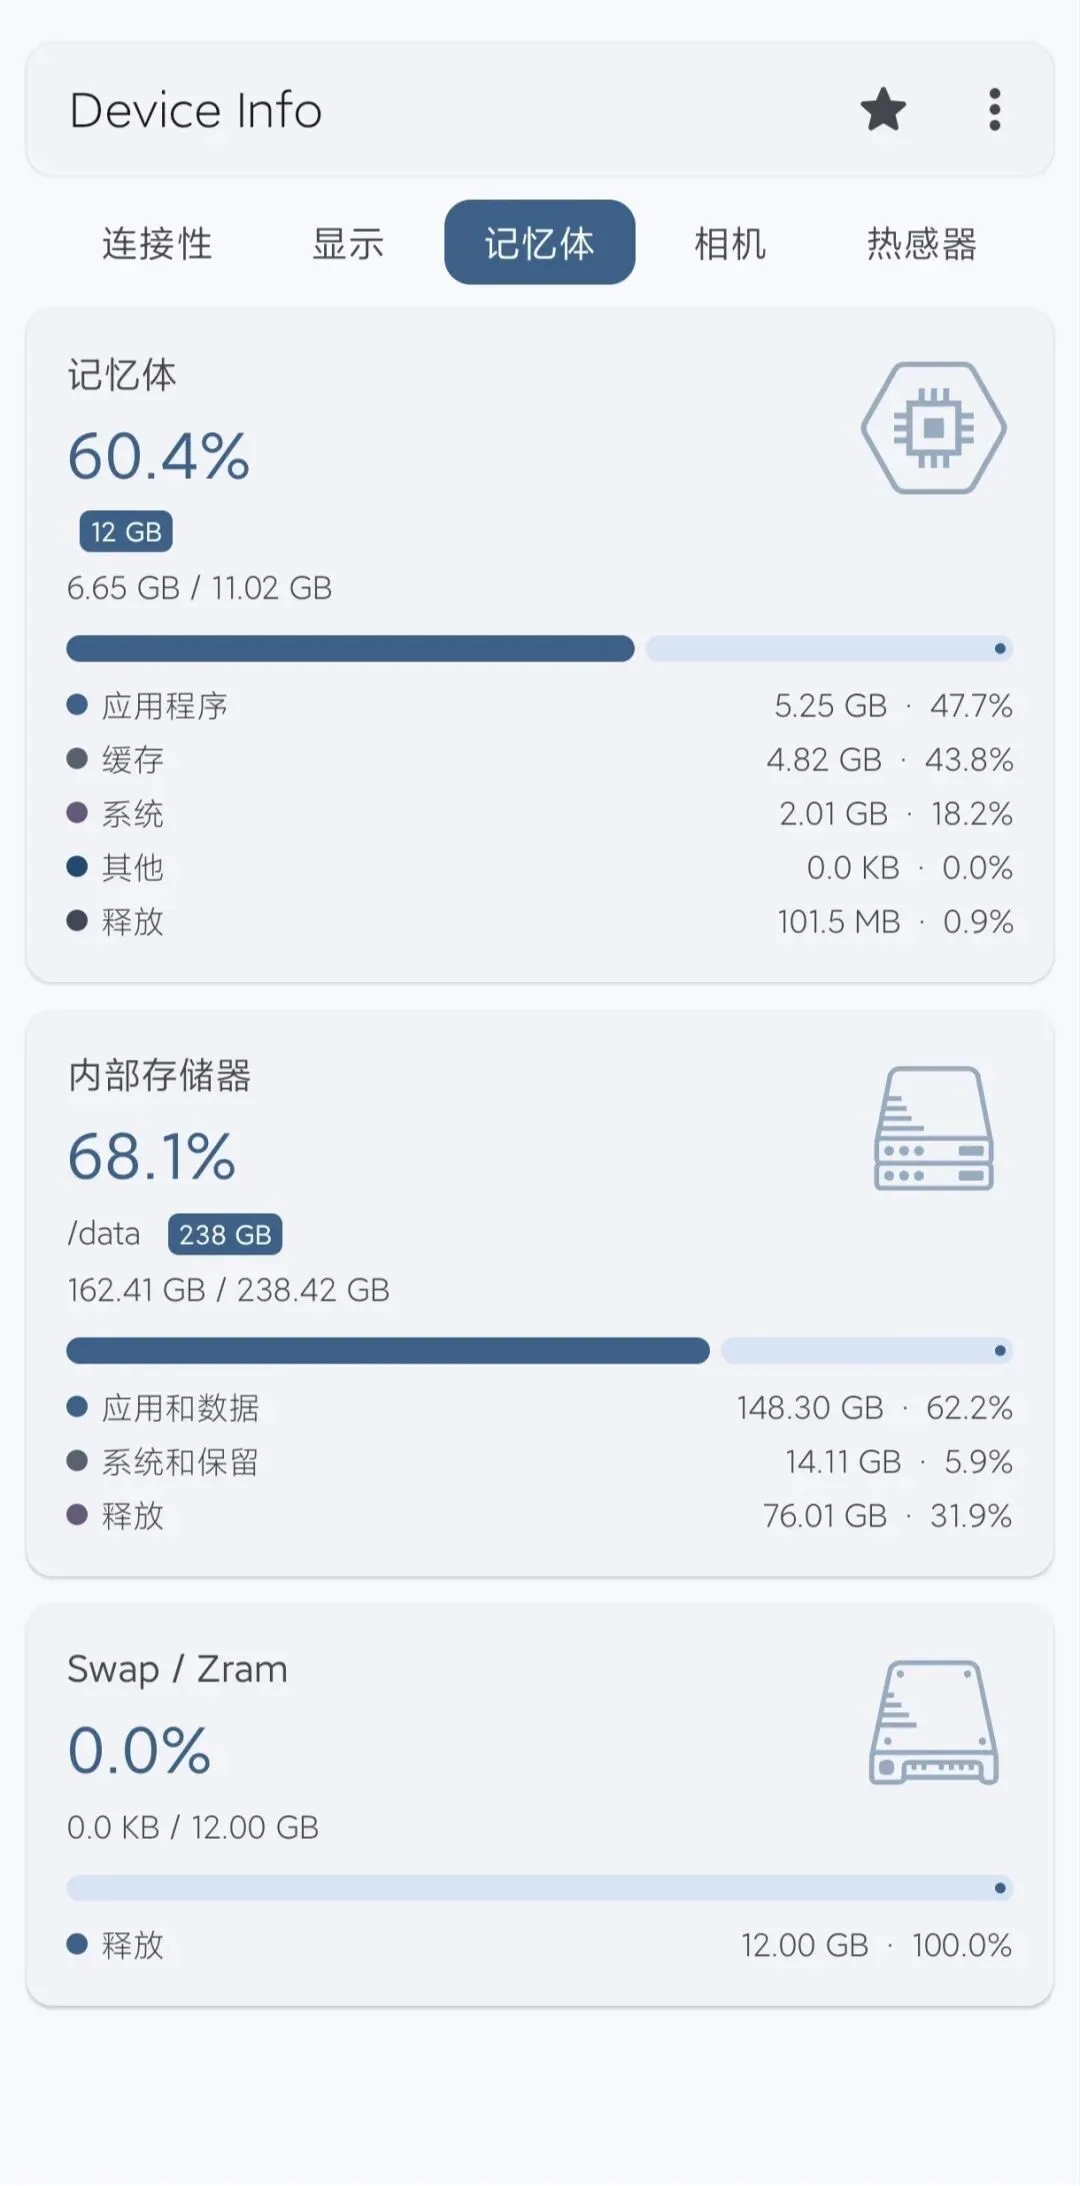The height and width of the screenshot is (2186, 1080).
Task: Click the Swap / Zram disk icon
Action: point(934,1723)
